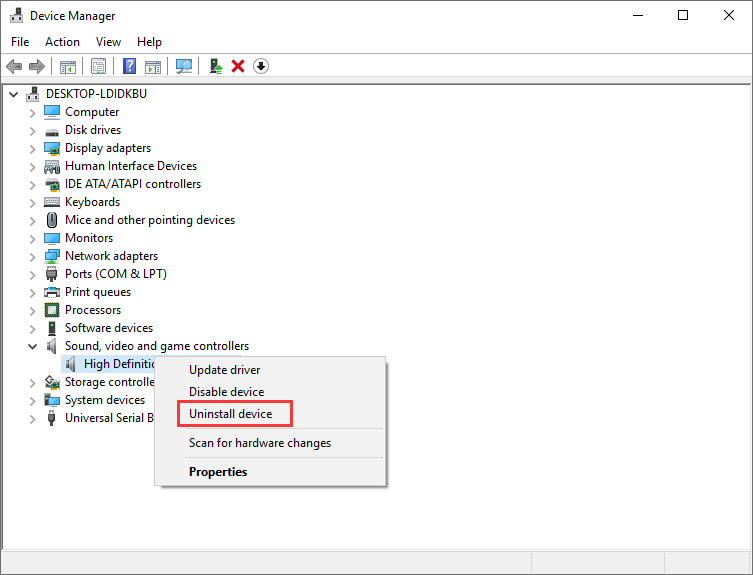Open the Action menu
Image resolution: width=753 pixels, height=575 pixels.
(x=62, y=42)
